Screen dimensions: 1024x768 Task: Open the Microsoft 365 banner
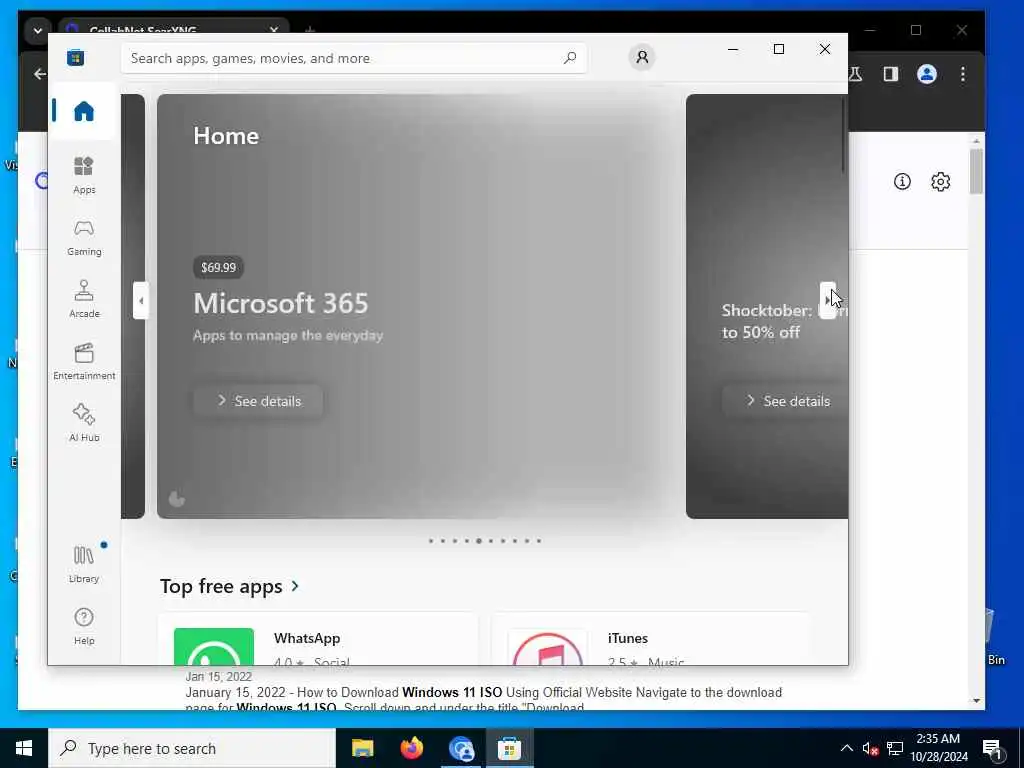click(421, 306)
